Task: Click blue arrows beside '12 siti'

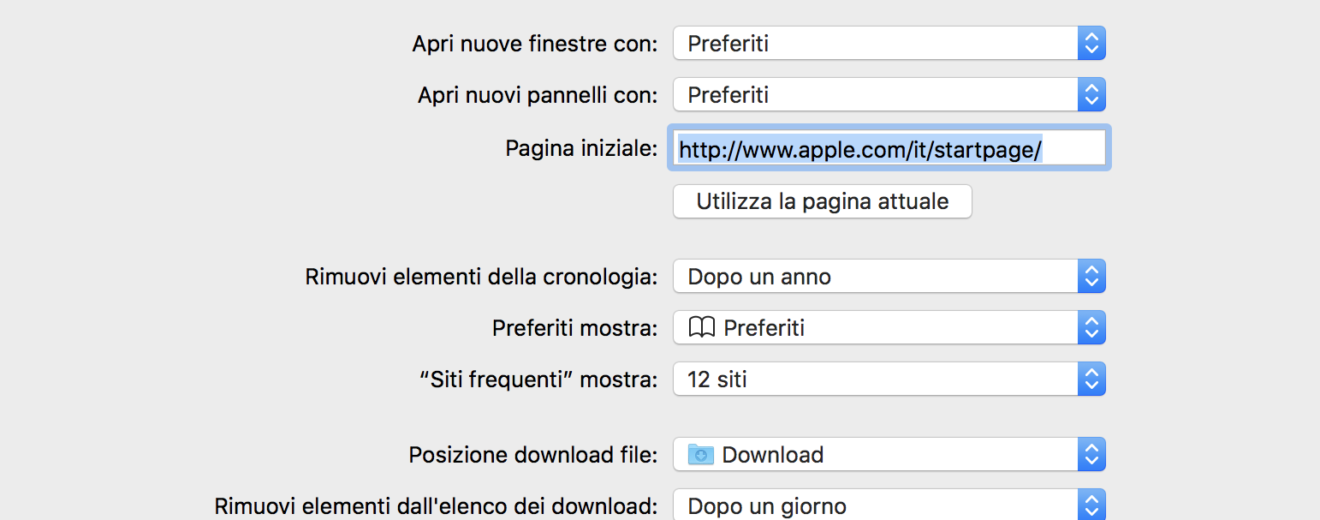Action: click(1092, 379)
